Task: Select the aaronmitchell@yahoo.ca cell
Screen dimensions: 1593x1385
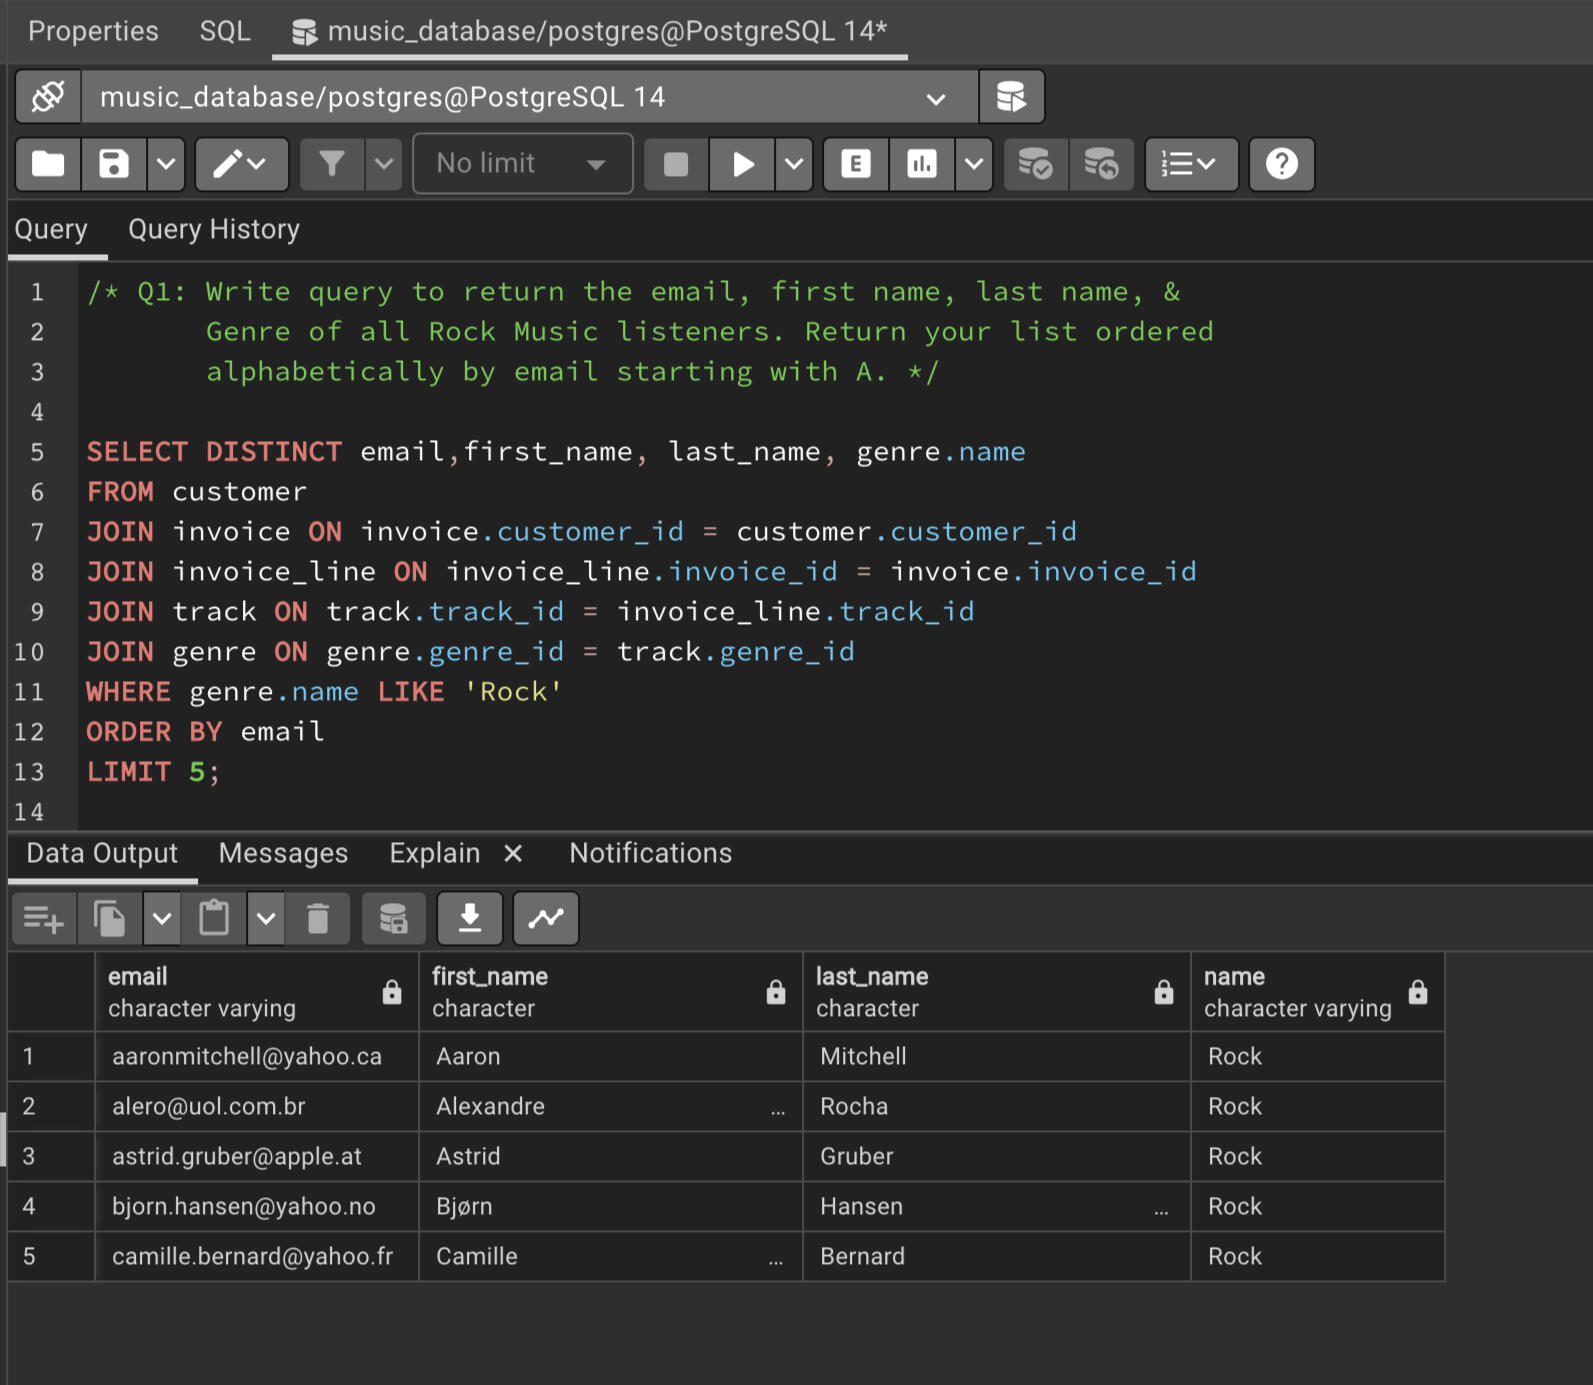Action: pos(247,1057)
